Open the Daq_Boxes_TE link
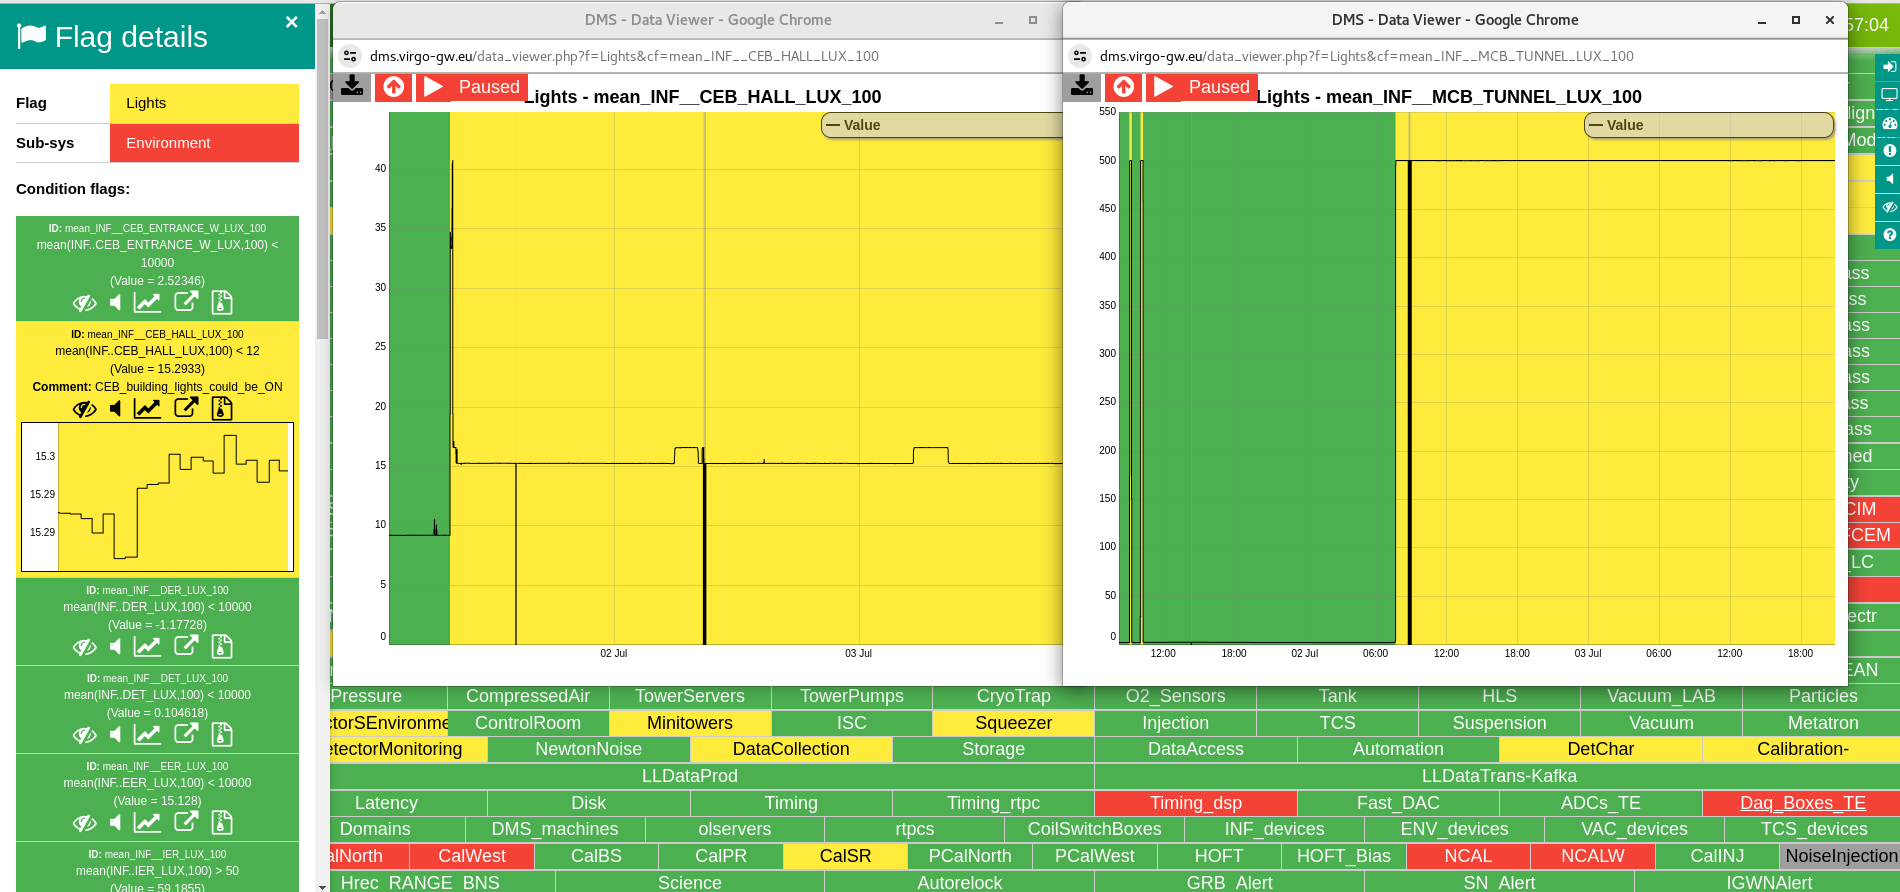 pos(1802,803)
